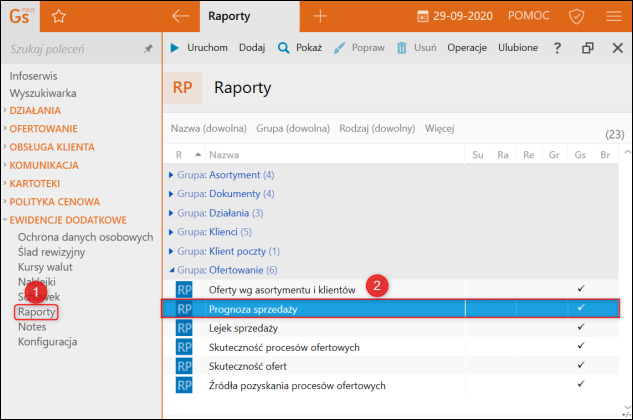Click the Pokaż magnifier icon
Screen dimensions: 633x420
(x=283, y=48)
